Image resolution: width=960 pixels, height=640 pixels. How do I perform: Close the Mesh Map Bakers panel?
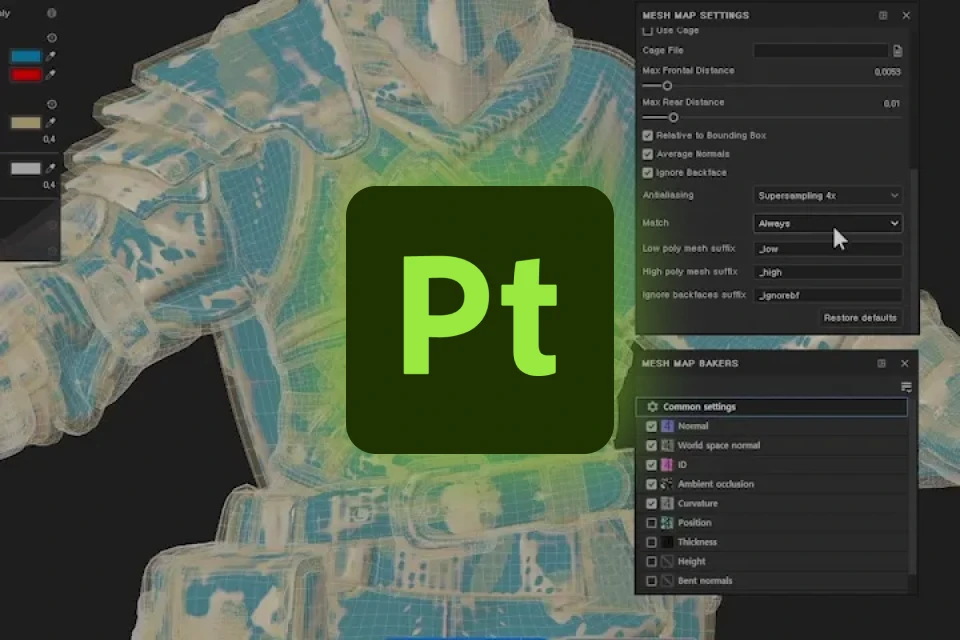pos(905,363)
